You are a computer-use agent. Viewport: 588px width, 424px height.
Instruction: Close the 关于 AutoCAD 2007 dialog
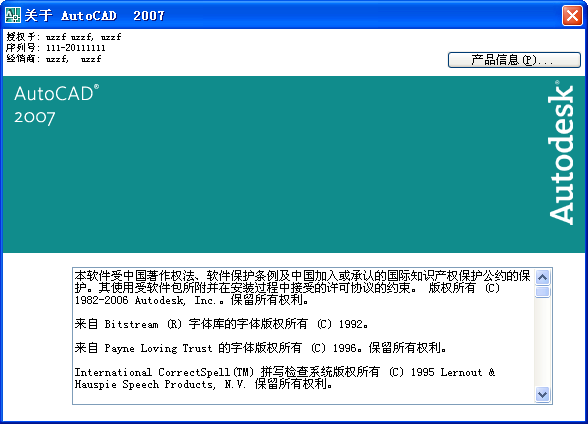tap(572, 16)
